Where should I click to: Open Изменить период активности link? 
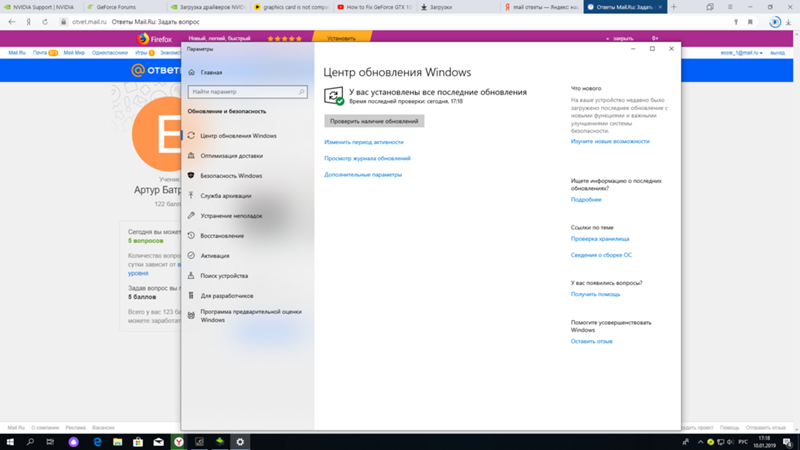coord(364,142)
